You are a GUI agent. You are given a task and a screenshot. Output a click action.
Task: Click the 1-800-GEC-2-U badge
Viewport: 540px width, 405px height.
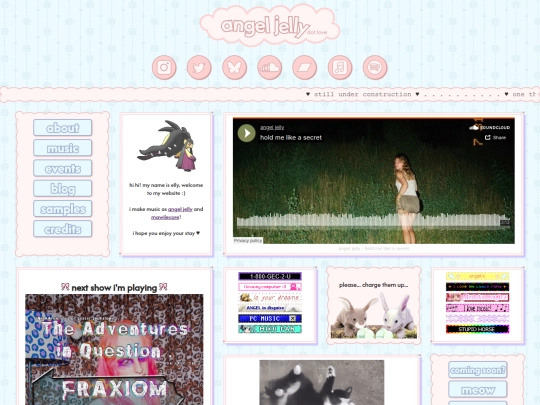pyautogui.click(x=270, y=276)
